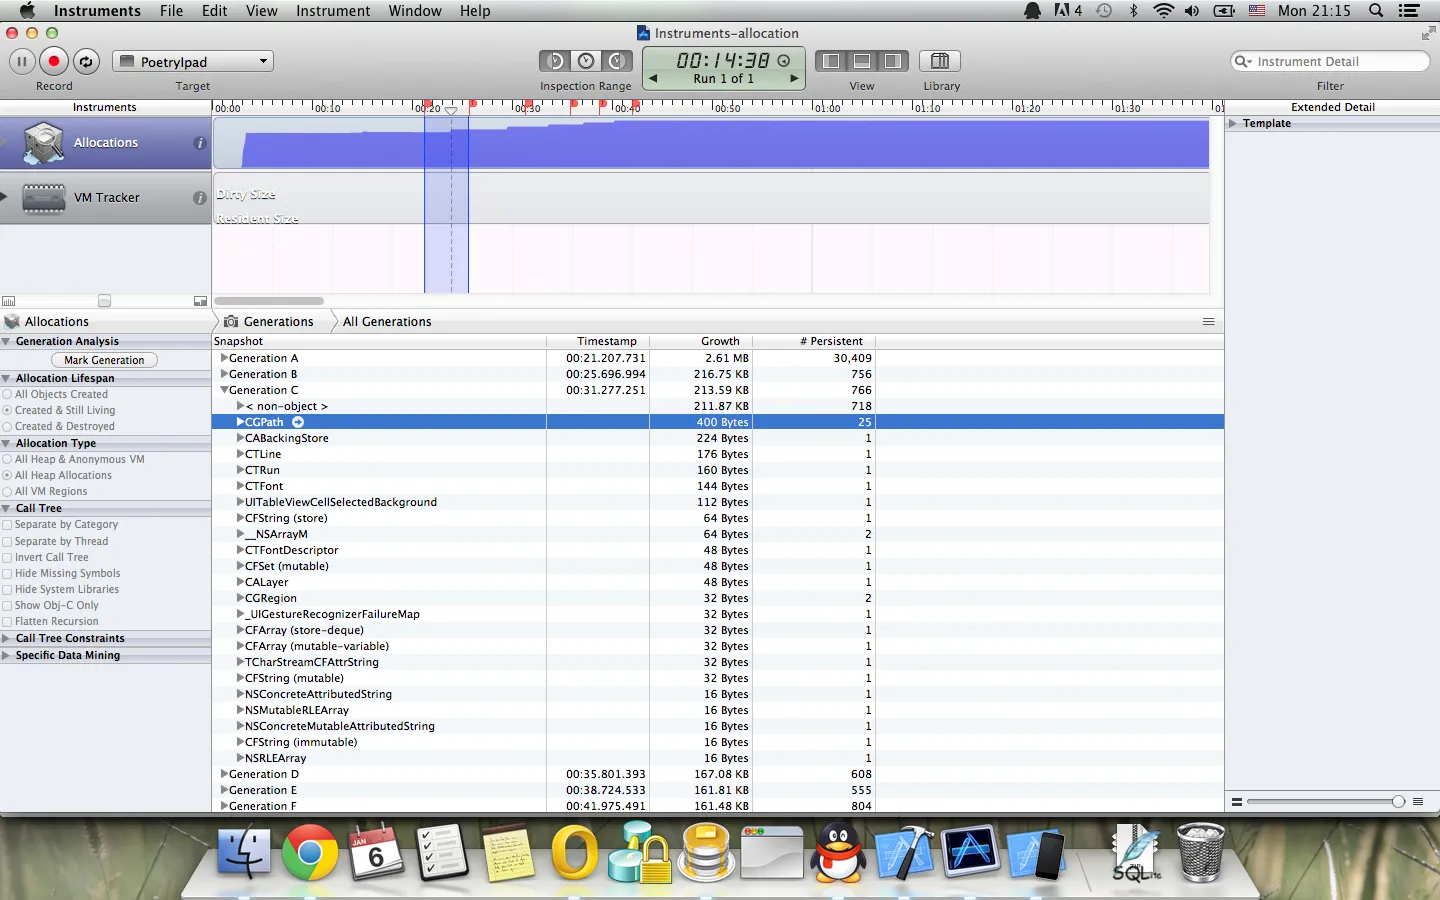Click the Pause button in the toolbar
The height and width of the screenshot is (900, 1440).
pyautogui.click(x=22, y=61)
